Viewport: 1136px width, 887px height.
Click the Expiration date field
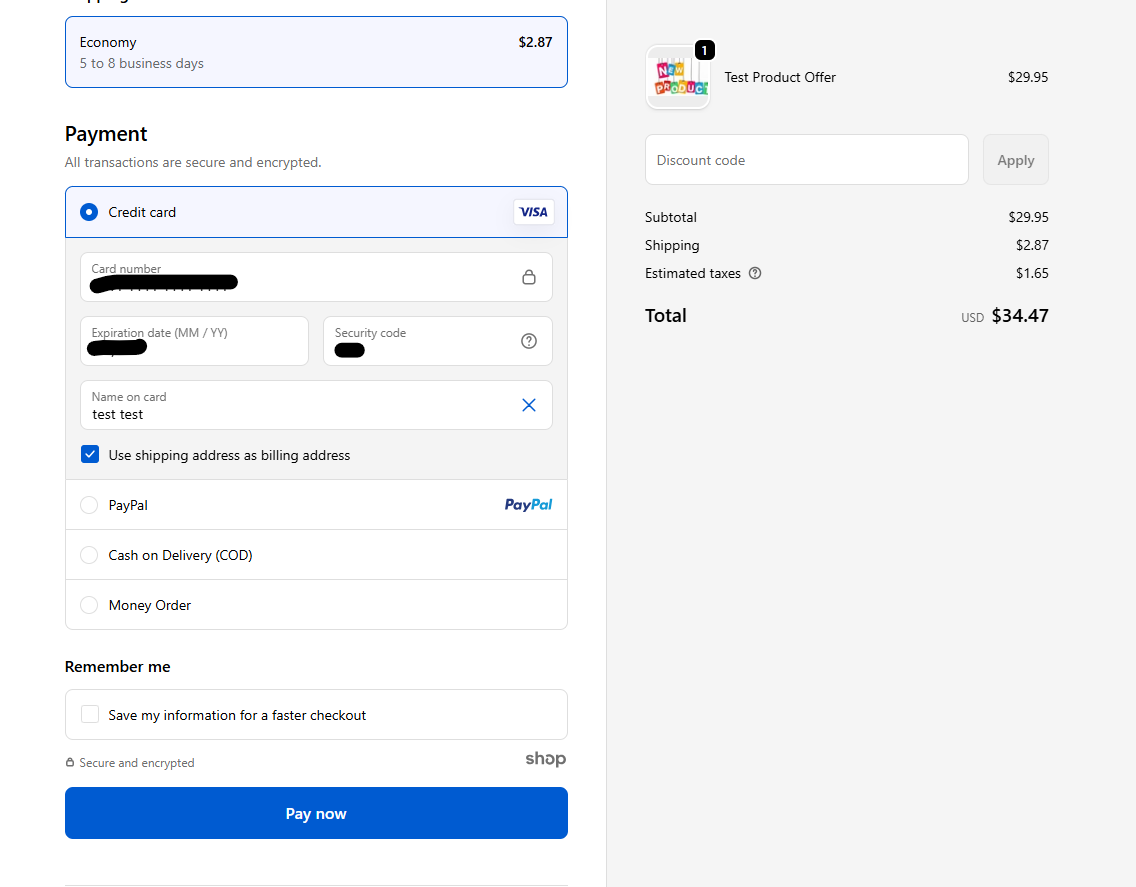pos(194,342)
